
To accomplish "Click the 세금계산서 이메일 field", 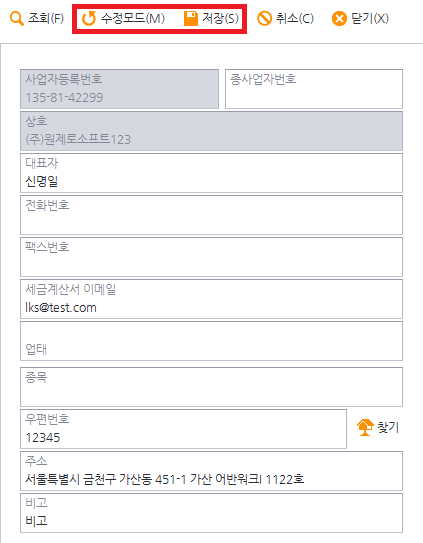I will point(211,299).
